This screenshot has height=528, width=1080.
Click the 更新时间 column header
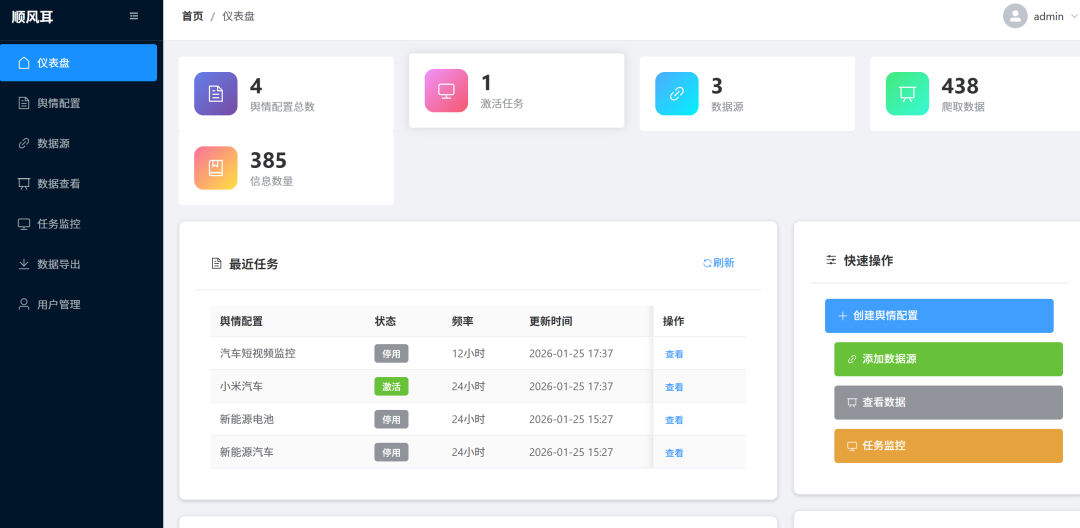click(x=551, y=321)
